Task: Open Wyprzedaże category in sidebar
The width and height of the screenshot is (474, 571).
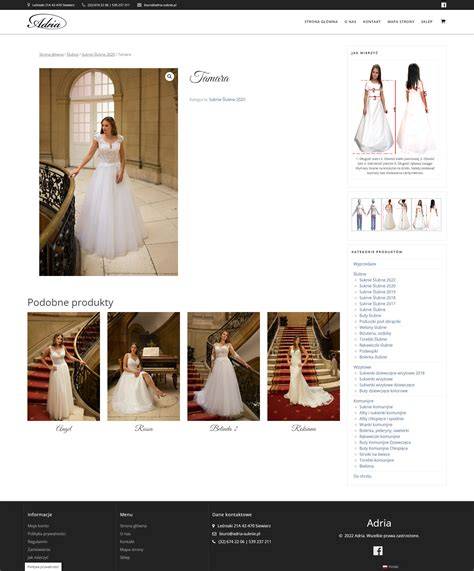Action: point(364,264)
